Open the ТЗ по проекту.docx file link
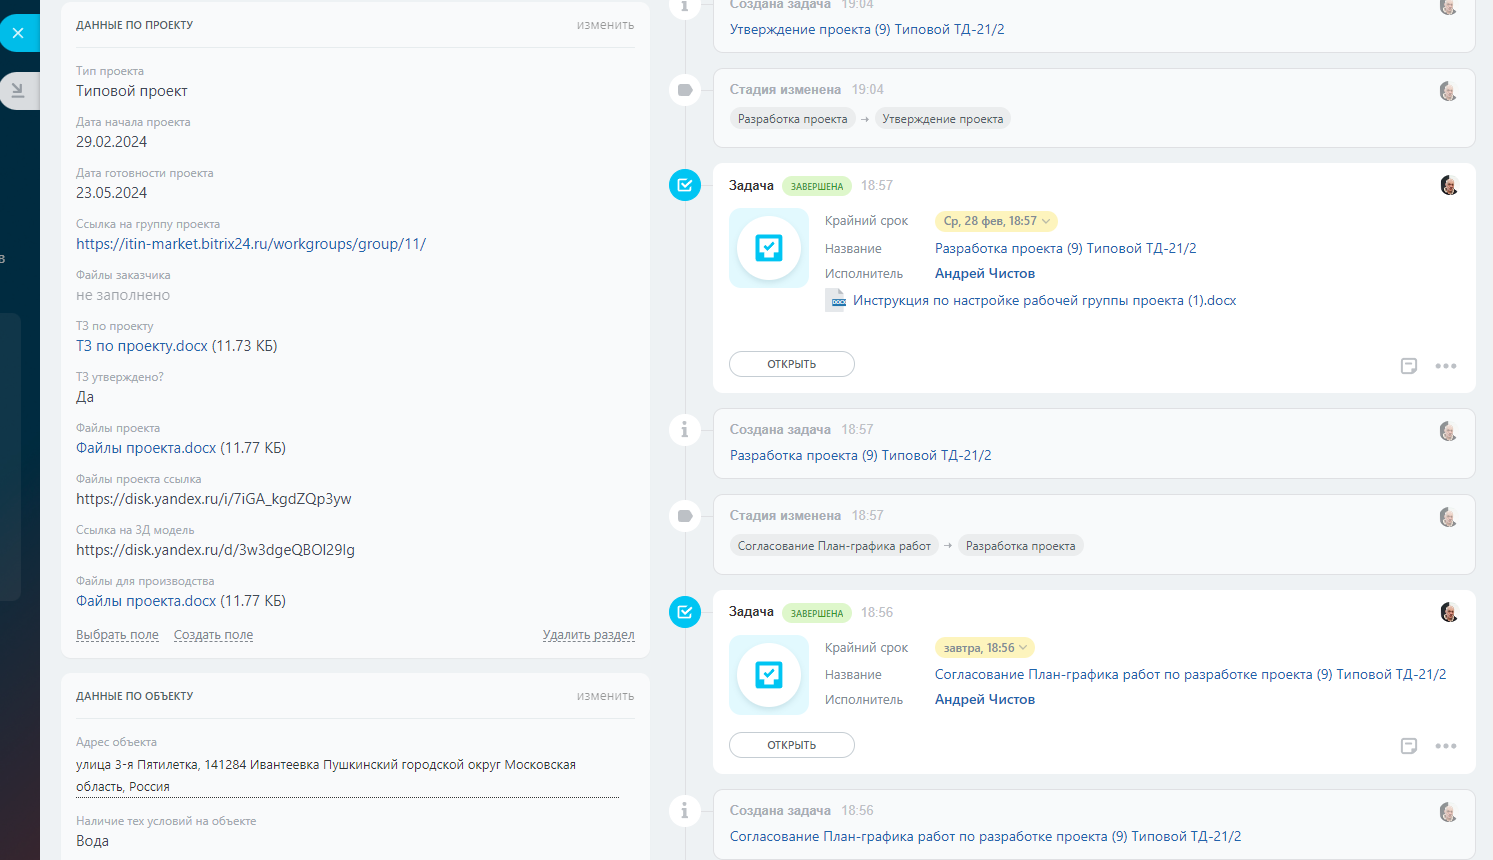1493x860 pixels. pyautogui.click(x=142, y=346)
